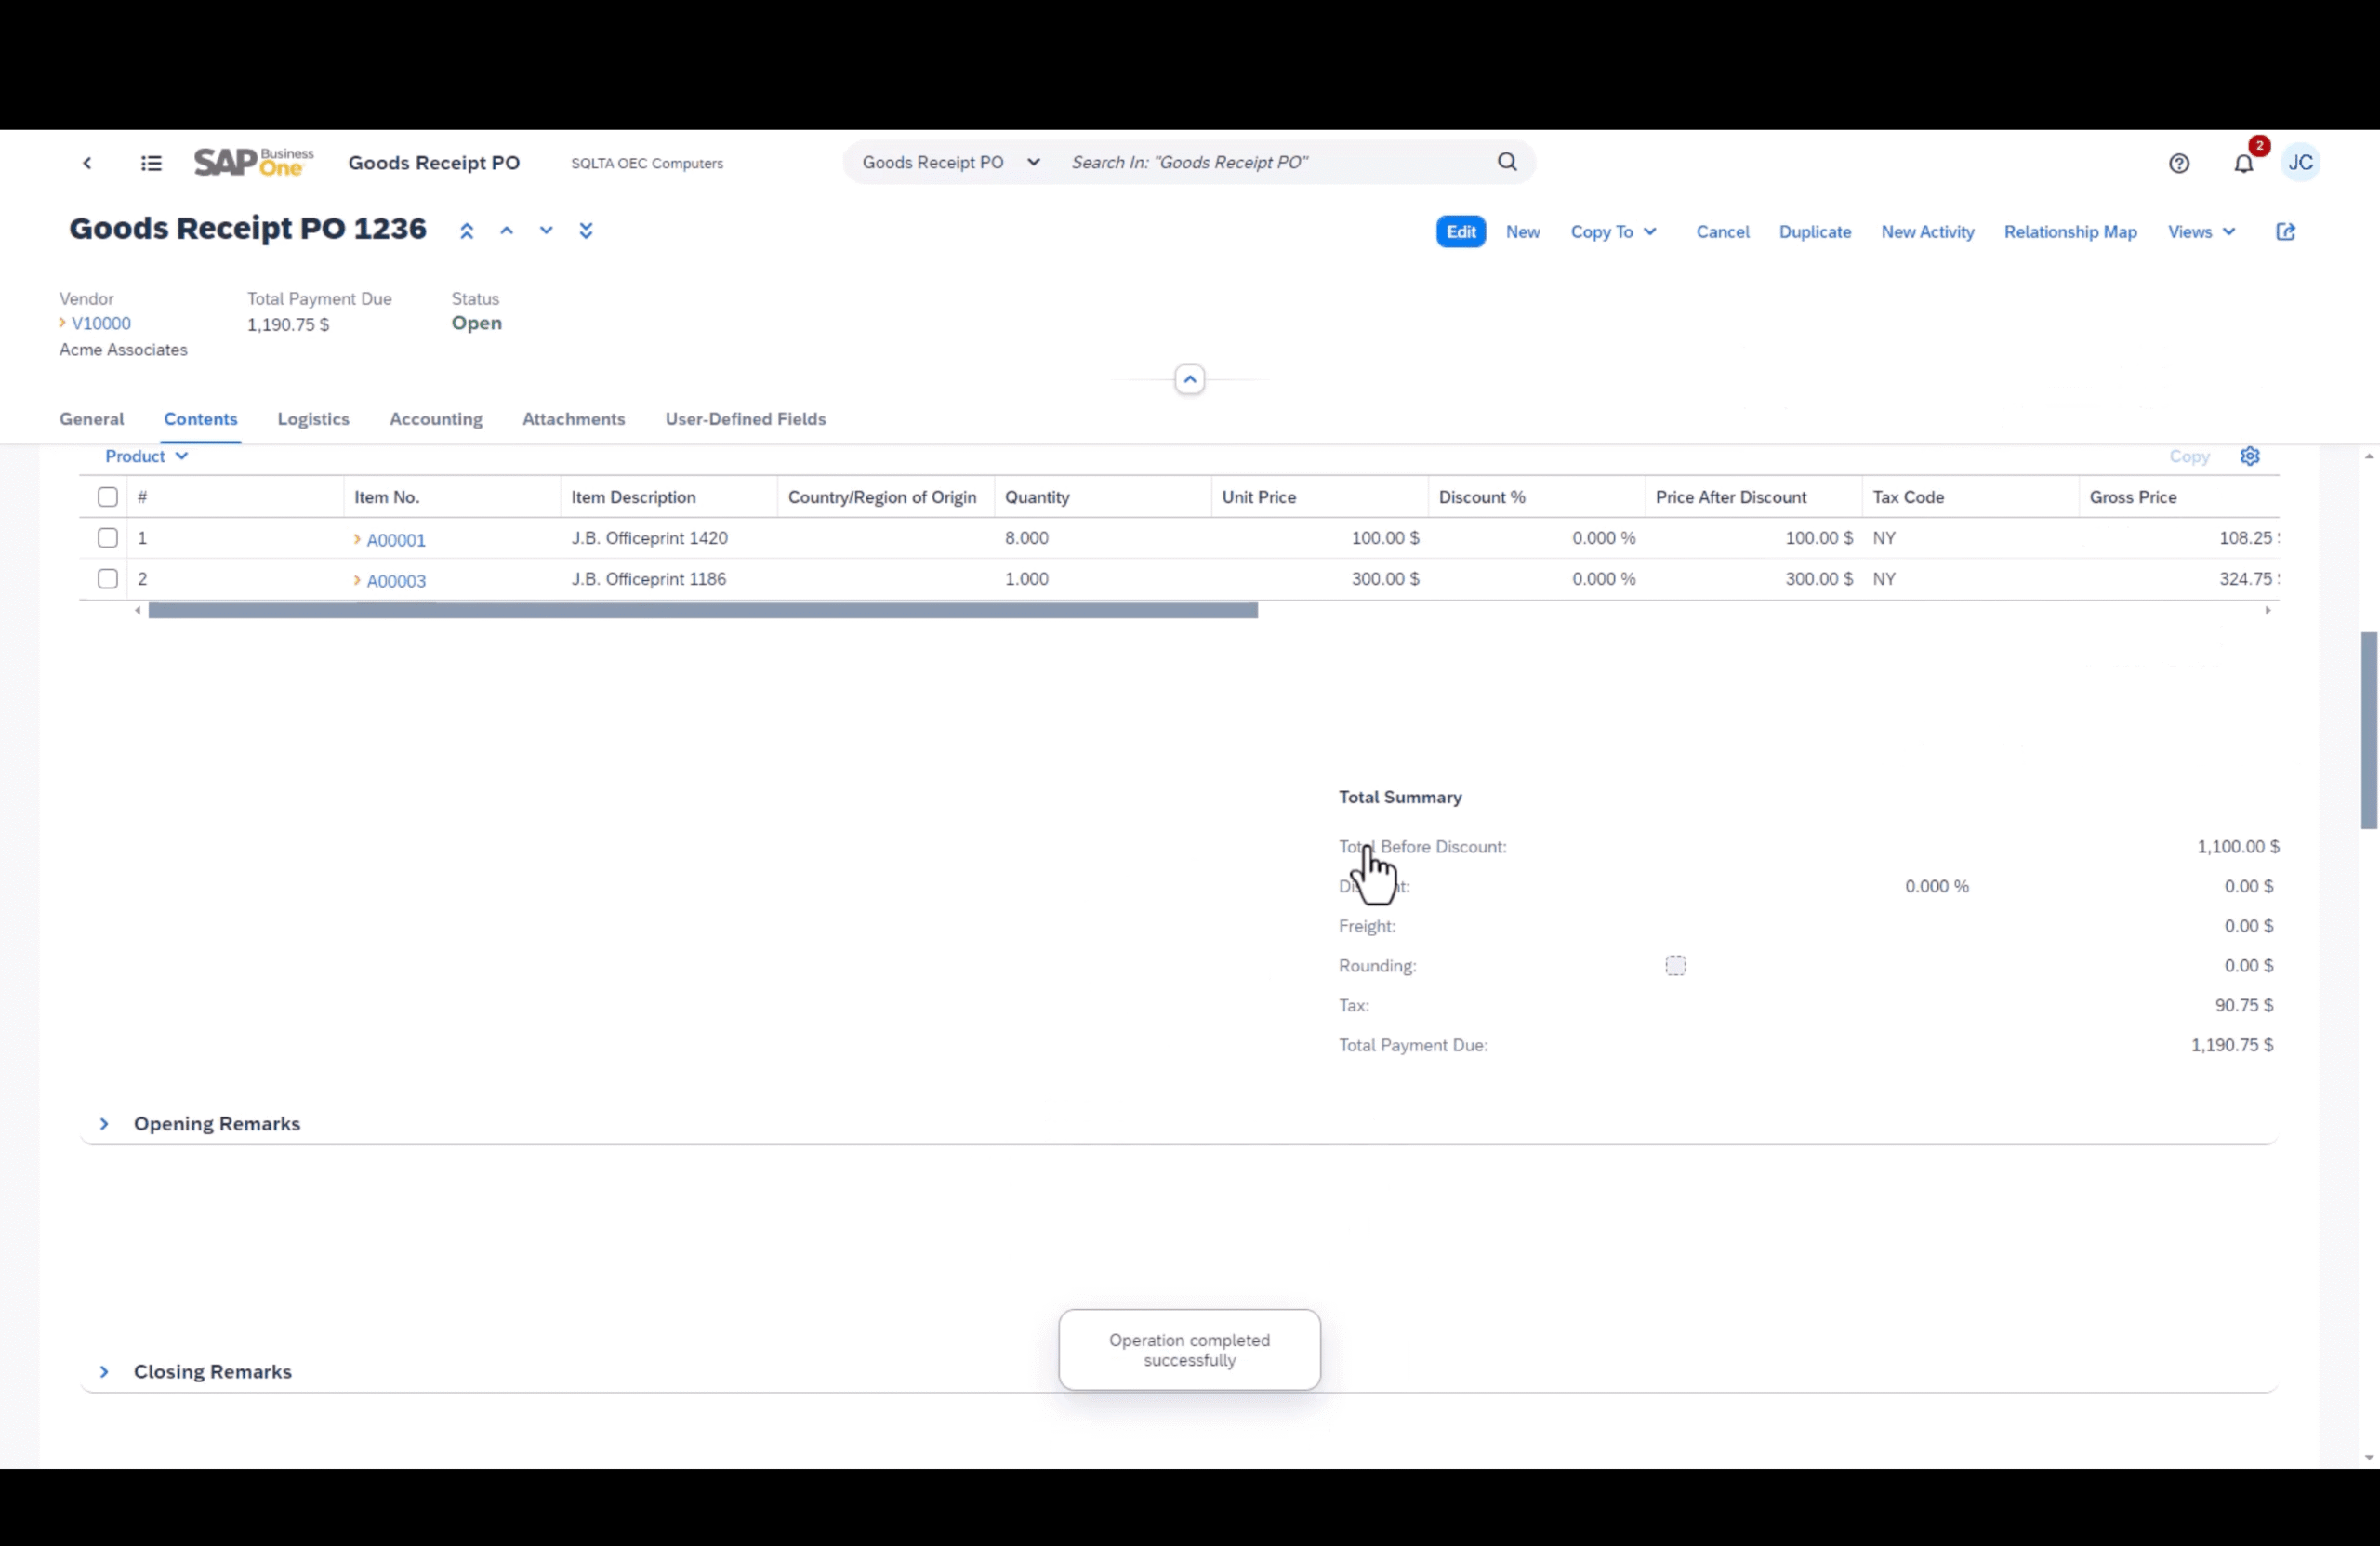
Task: Click the share/export icon near Views
Action: [x=2285, y=232]
